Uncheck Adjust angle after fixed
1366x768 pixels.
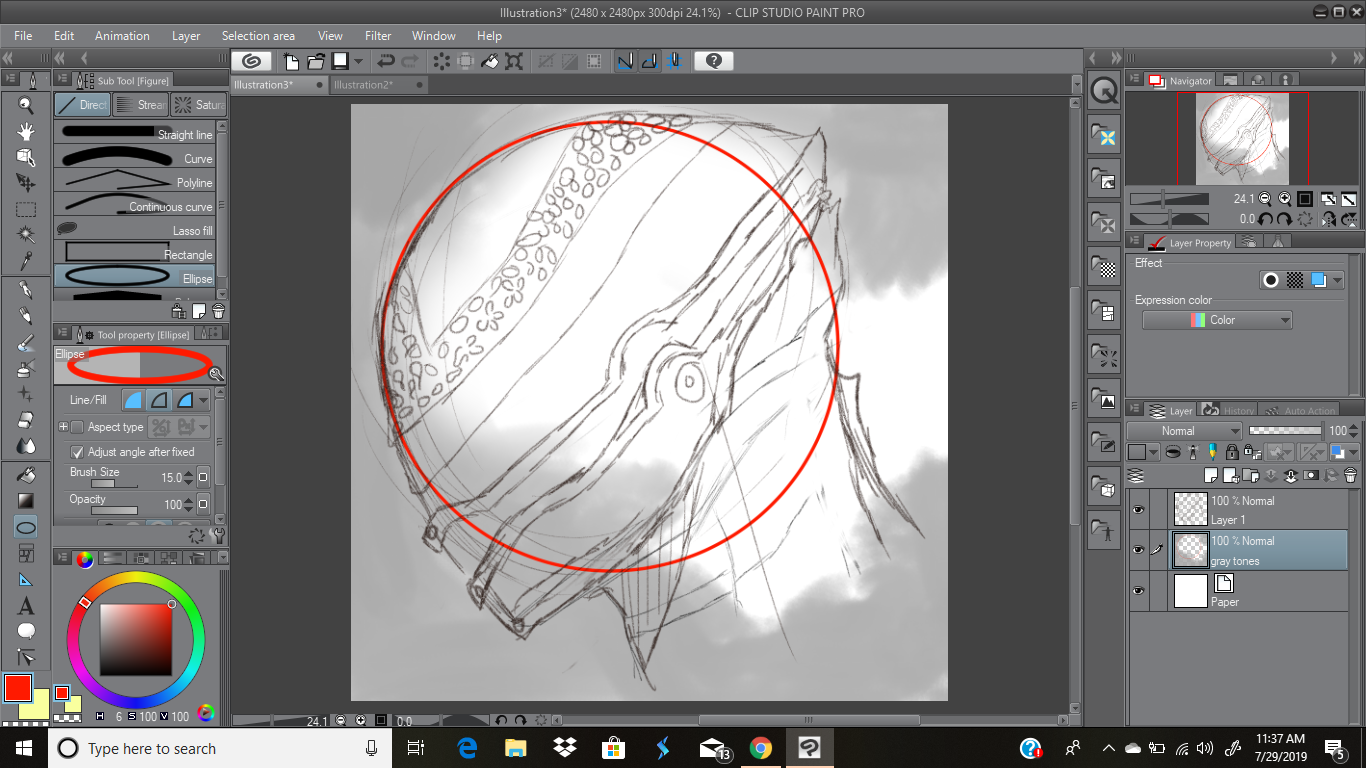(x=78, y=452)
